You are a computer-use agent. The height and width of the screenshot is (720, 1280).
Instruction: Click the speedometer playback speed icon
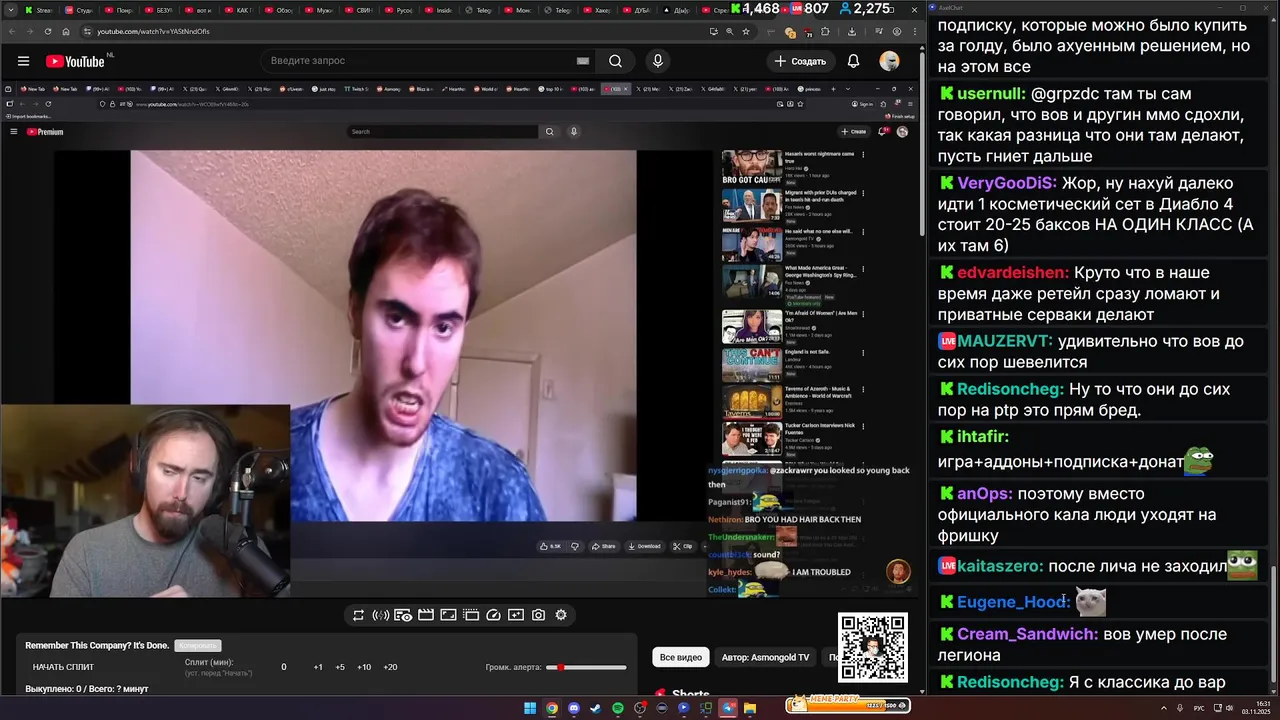tap(493, 615)
